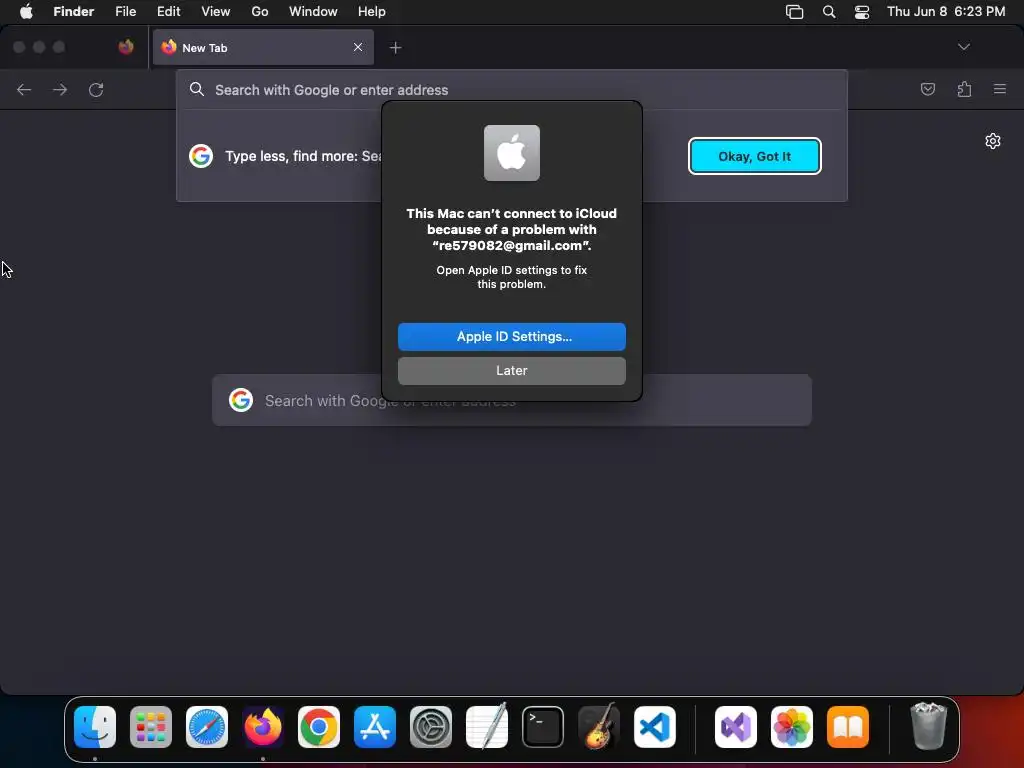Image resolution: width=1024 pixels, height=768 pixels.
Task: Open the Firefox extensions puzzle icon
Action: [x=964, y=89]
